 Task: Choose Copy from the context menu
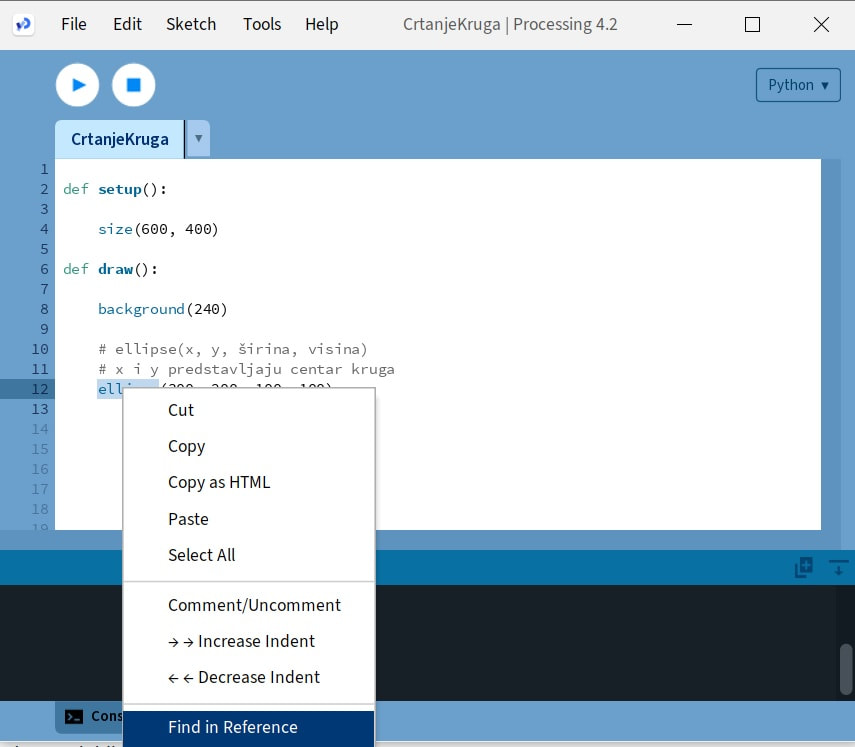pyautogui.click(x=249, y=446)
